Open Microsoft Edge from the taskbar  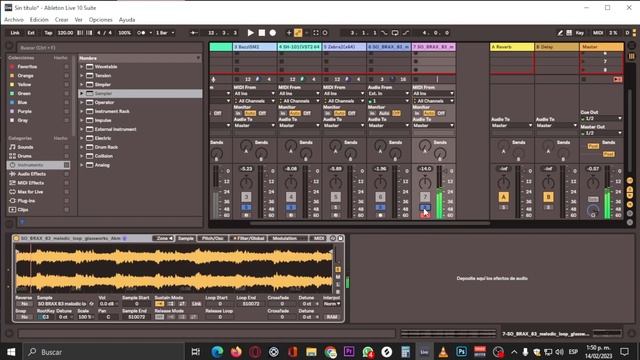[217, 352]
